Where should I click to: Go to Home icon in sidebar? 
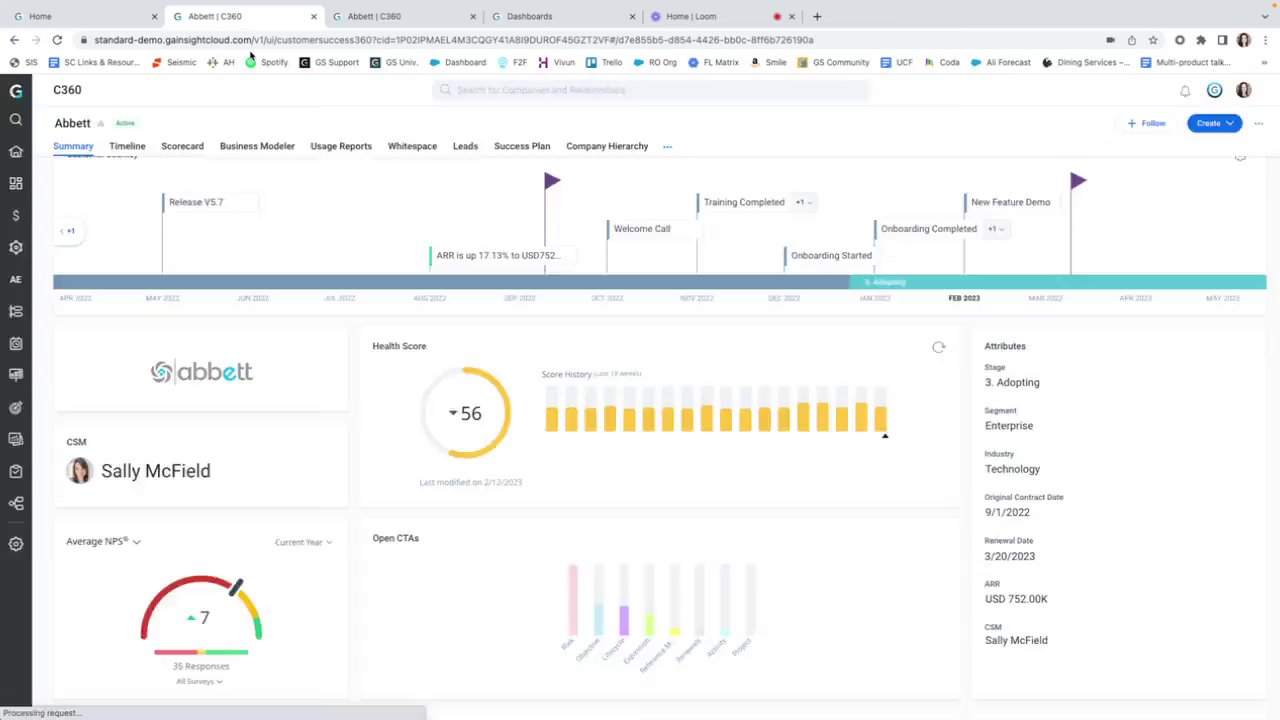(16, 152)
